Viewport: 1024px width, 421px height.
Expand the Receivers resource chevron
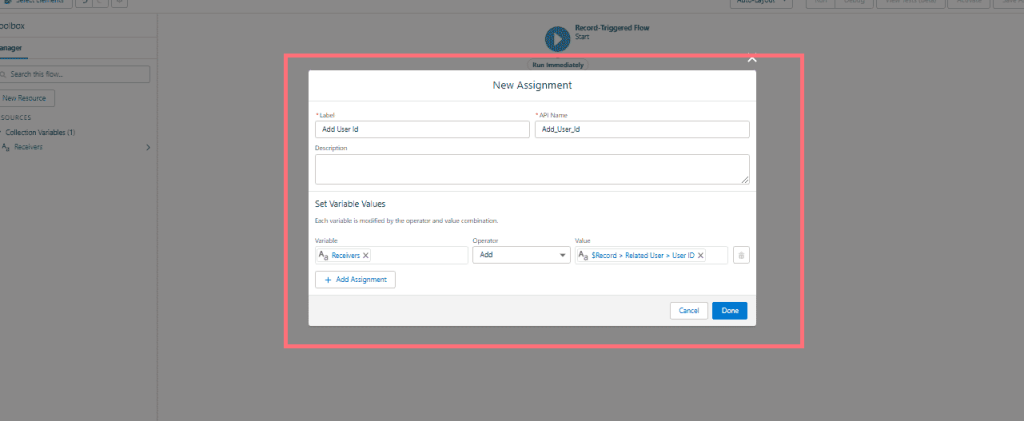pyautogui.click(x=148, y=147)
